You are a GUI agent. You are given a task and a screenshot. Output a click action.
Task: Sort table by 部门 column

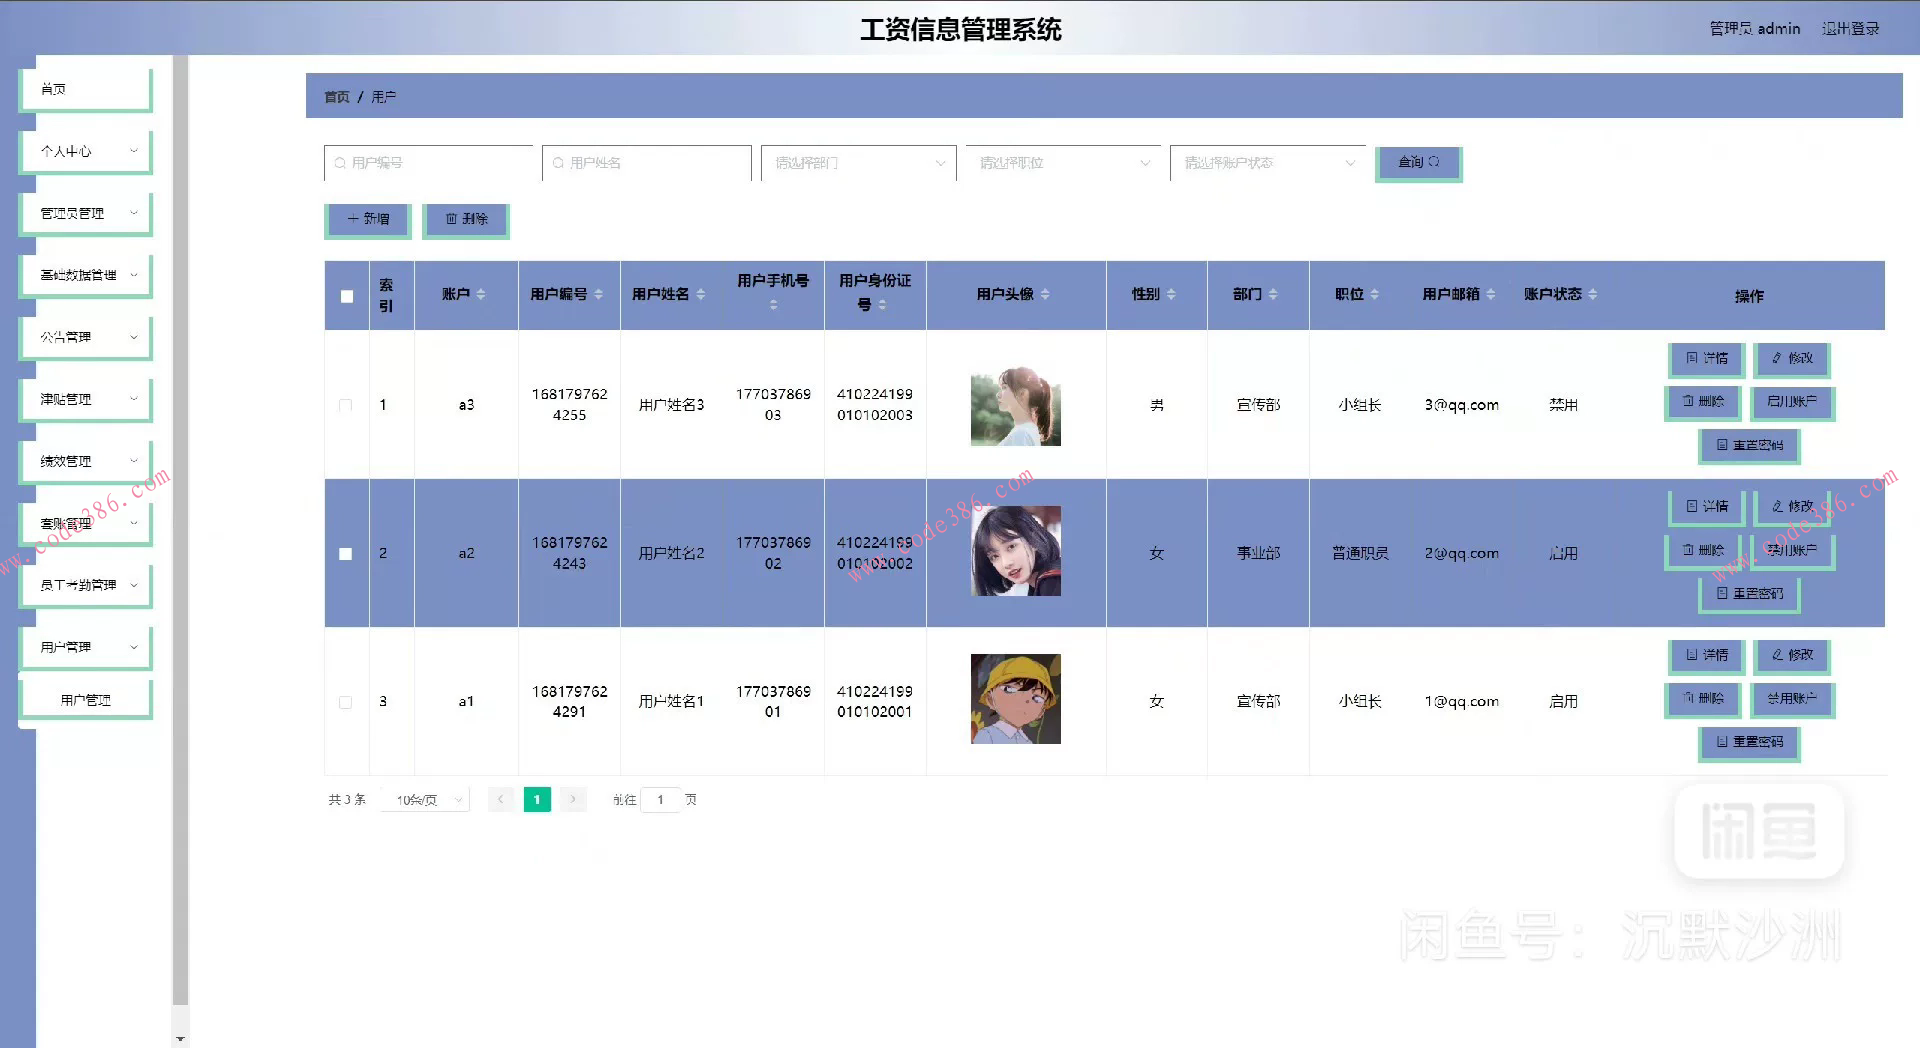1273,294
